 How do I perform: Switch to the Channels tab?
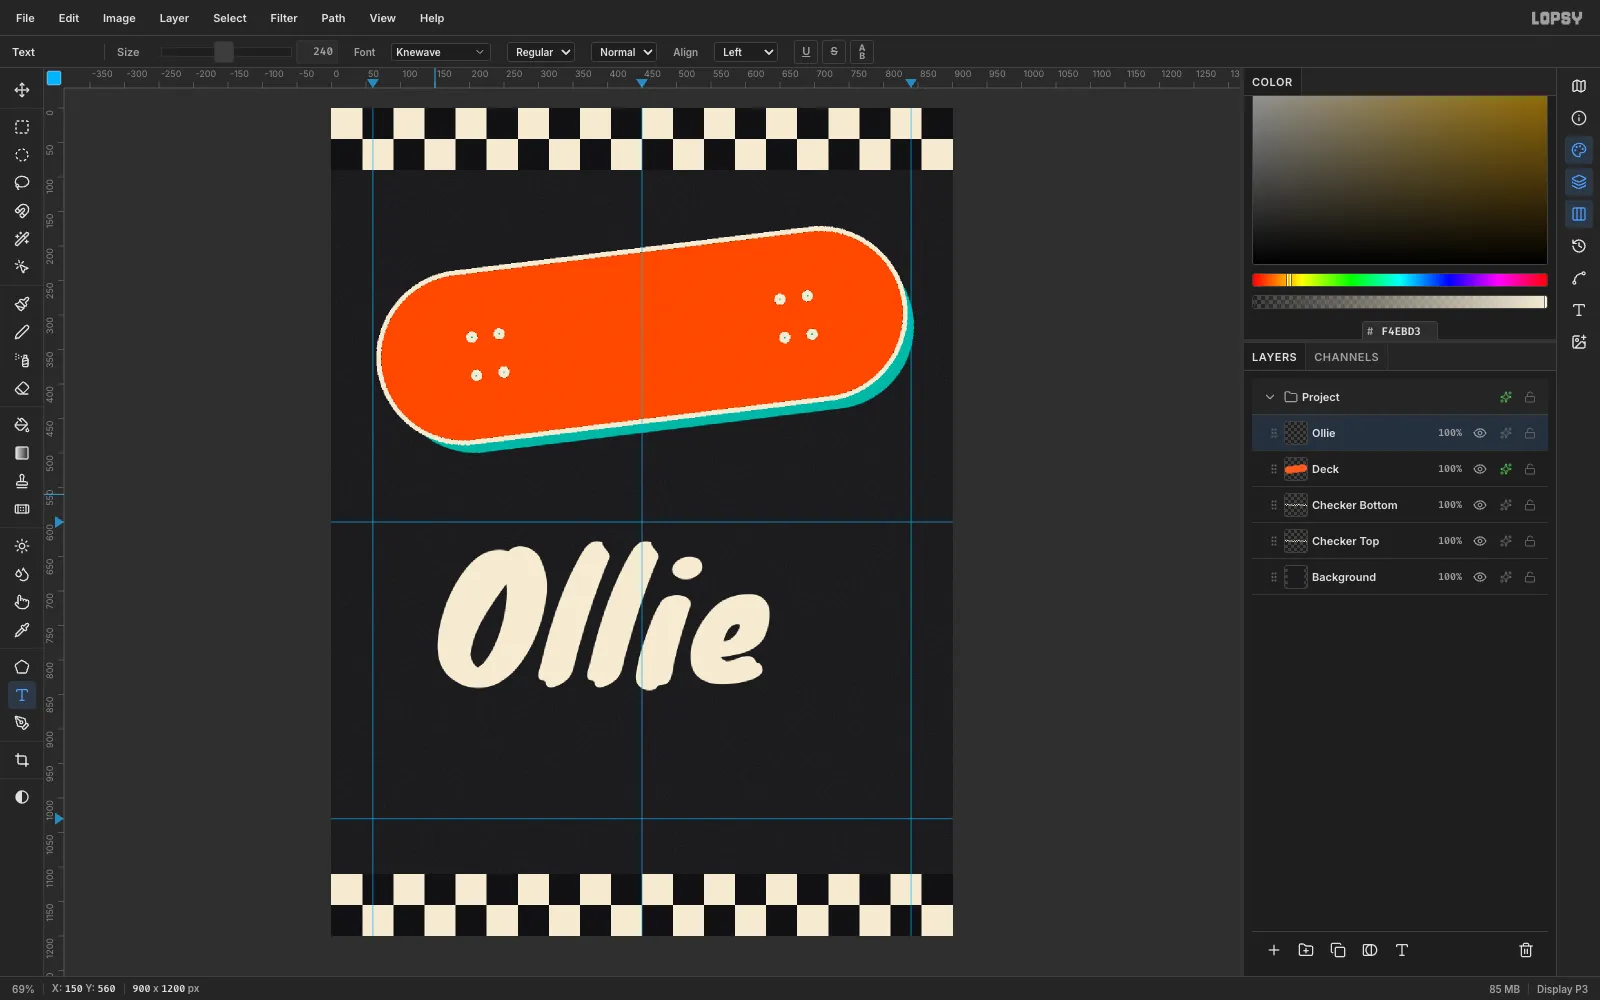pyautogui.click(x=1346, y=357)
